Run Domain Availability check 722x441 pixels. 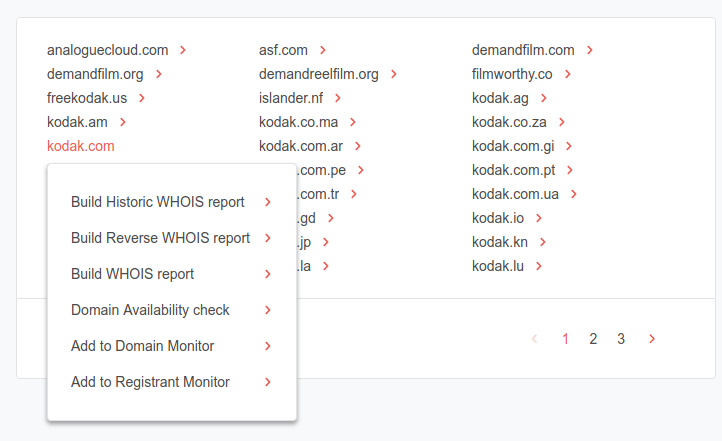coord(150,310)
